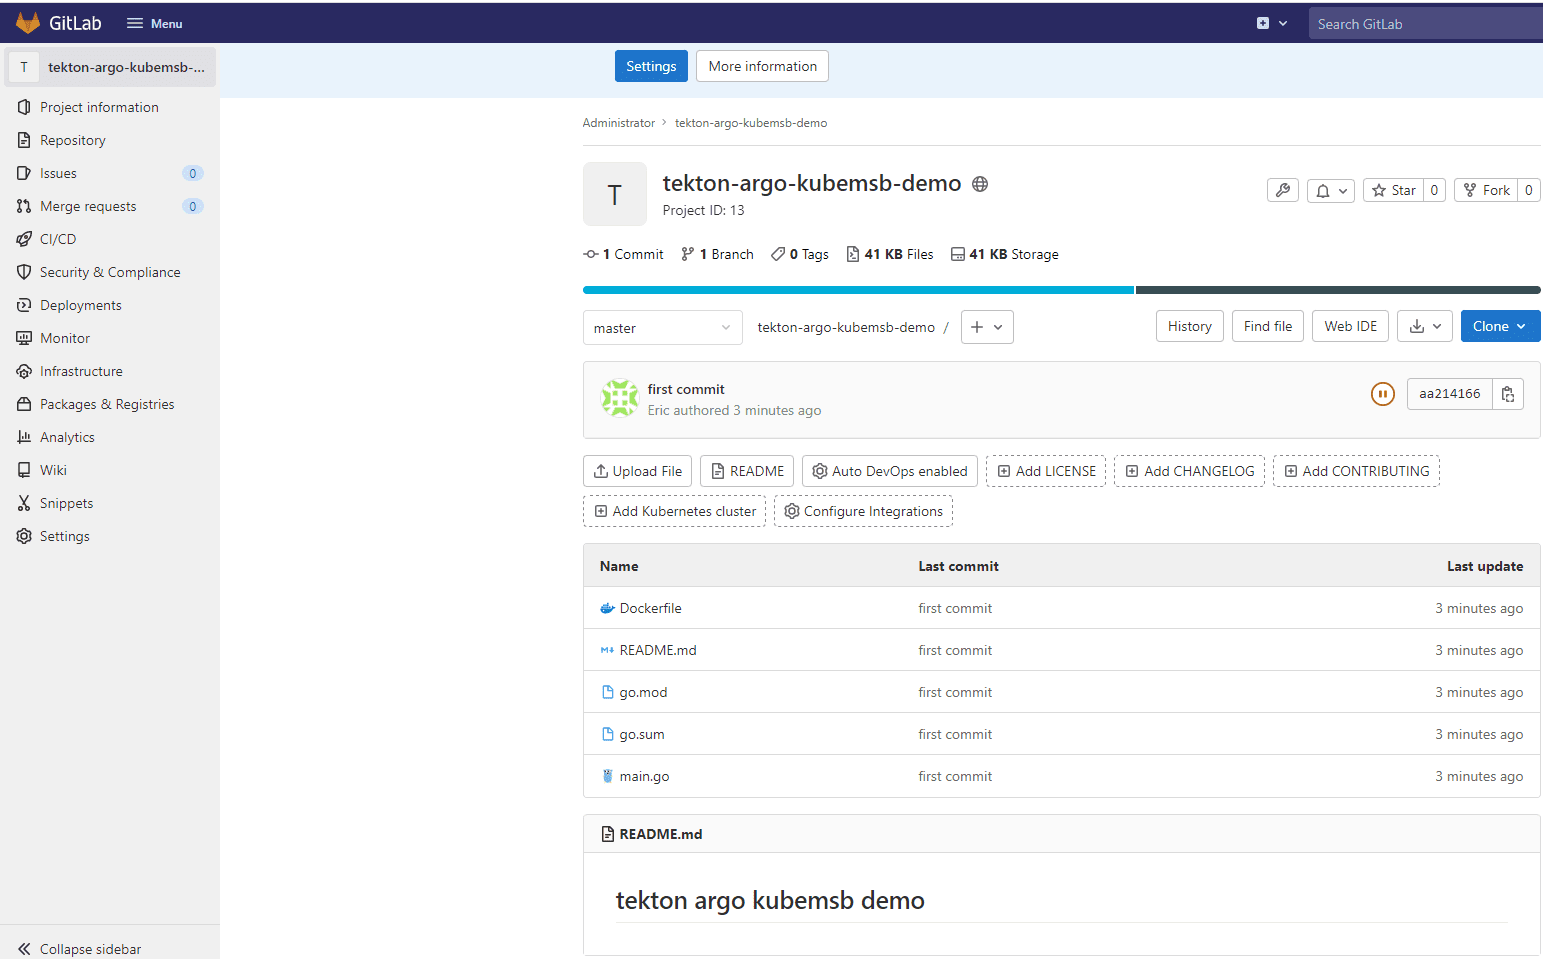Click the README.md panel header link
Viewport: 1543px width, 959px height.
(661, 834)
